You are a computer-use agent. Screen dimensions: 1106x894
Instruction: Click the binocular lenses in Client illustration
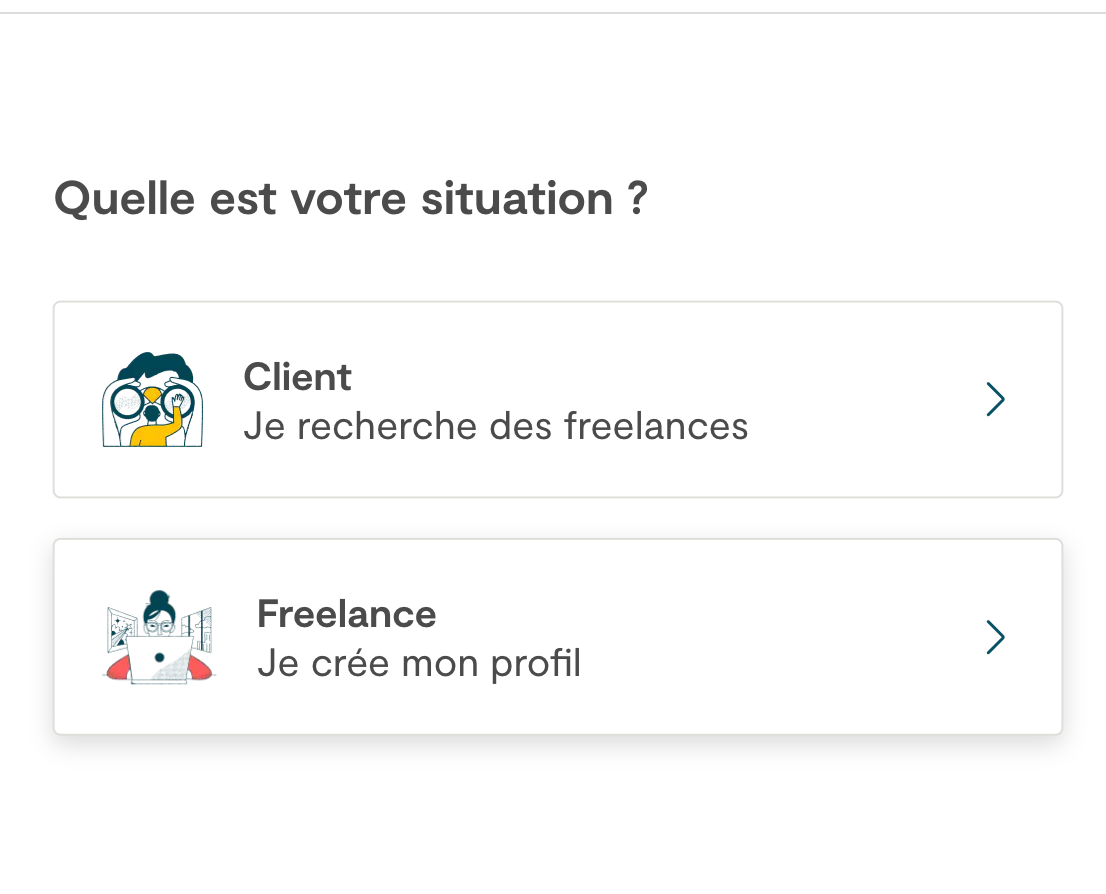click(x=128, y=404)
